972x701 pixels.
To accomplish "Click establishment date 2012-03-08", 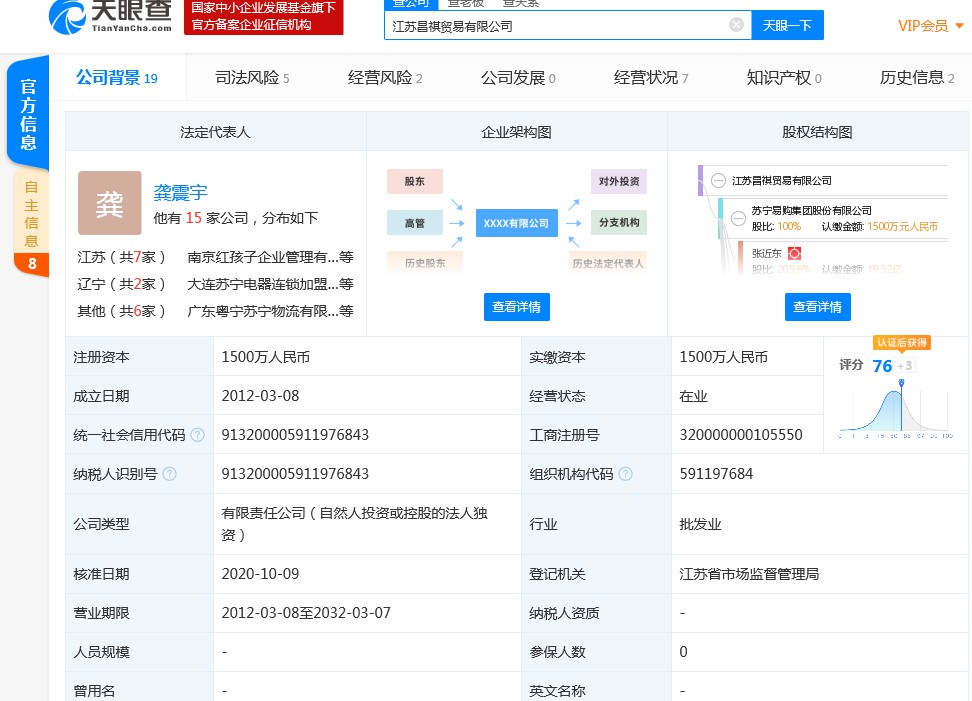I will (260, 396).
